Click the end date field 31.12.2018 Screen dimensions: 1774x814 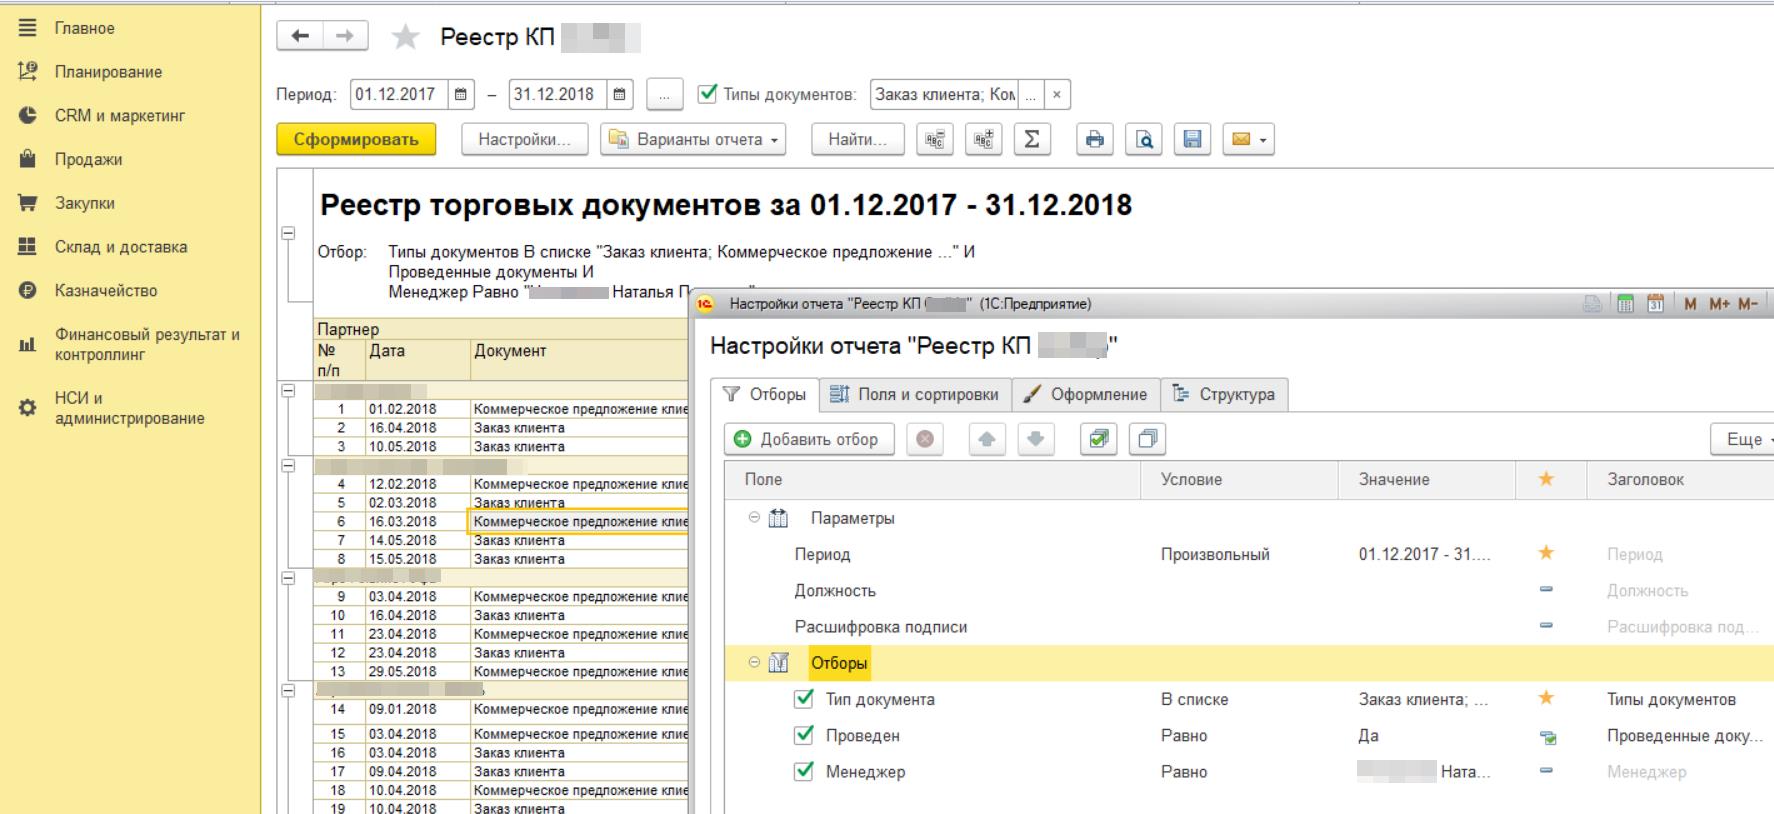tap(557, 95)
